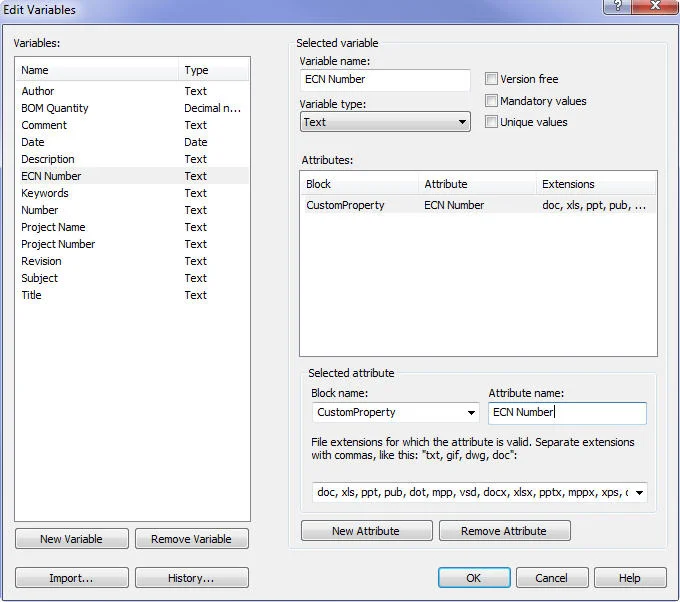Click the New Variable button

pyautogui.click(x=72, y=539)
